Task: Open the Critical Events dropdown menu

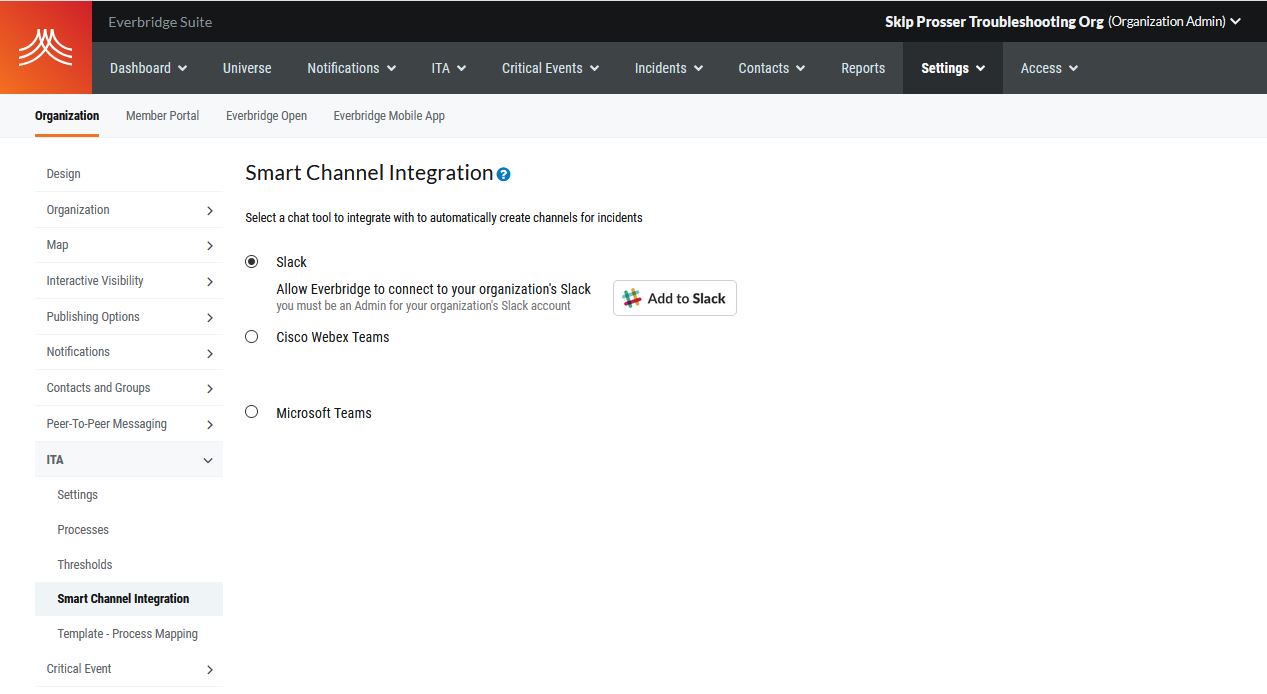Action: (x=550, y=68)
